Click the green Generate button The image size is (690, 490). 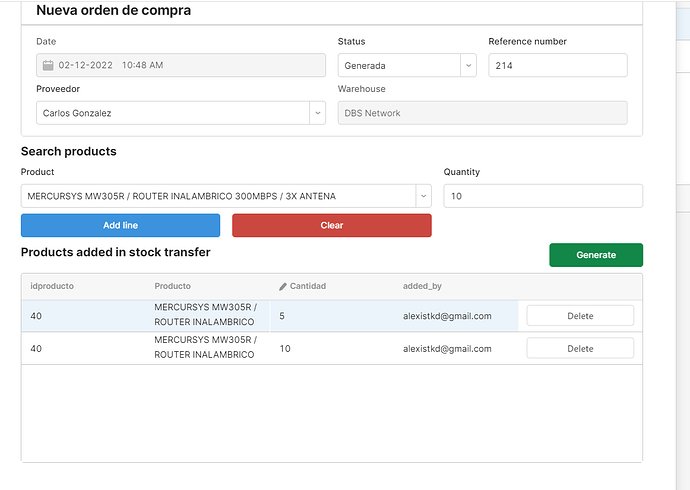596,255
